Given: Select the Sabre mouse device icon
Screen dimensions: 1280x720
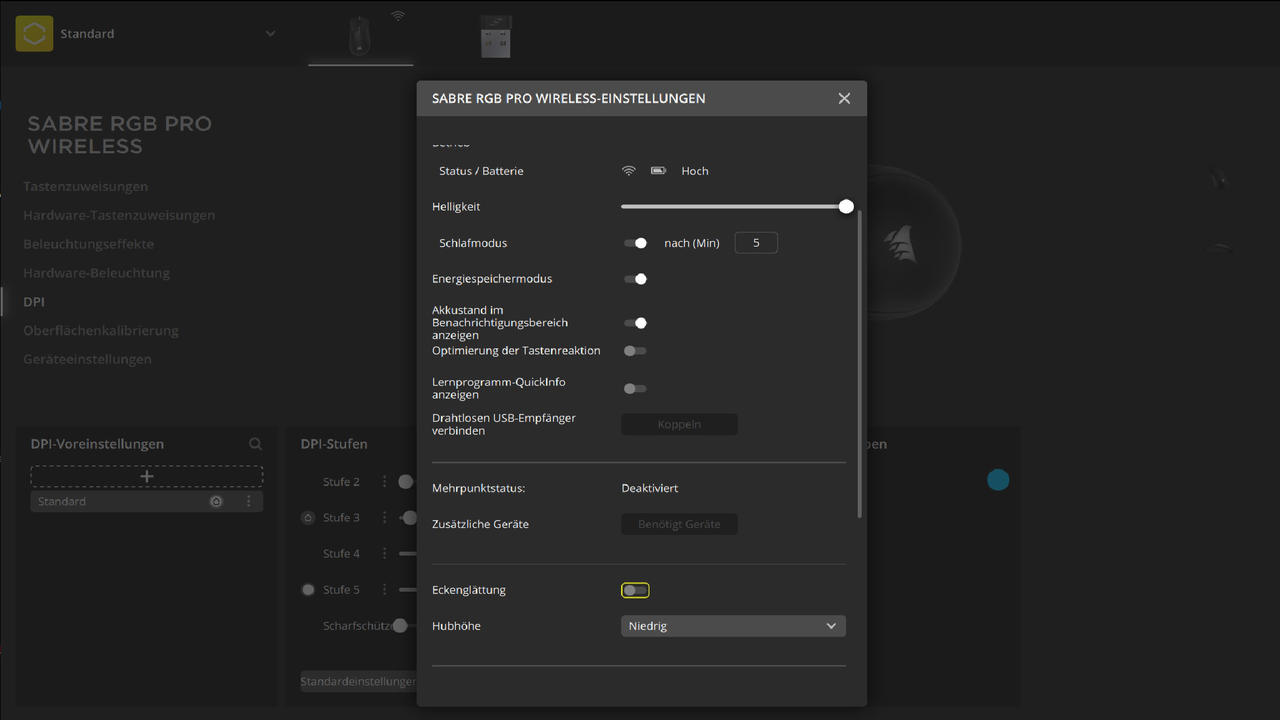Looking at the screenshot, I should point(360,36).
